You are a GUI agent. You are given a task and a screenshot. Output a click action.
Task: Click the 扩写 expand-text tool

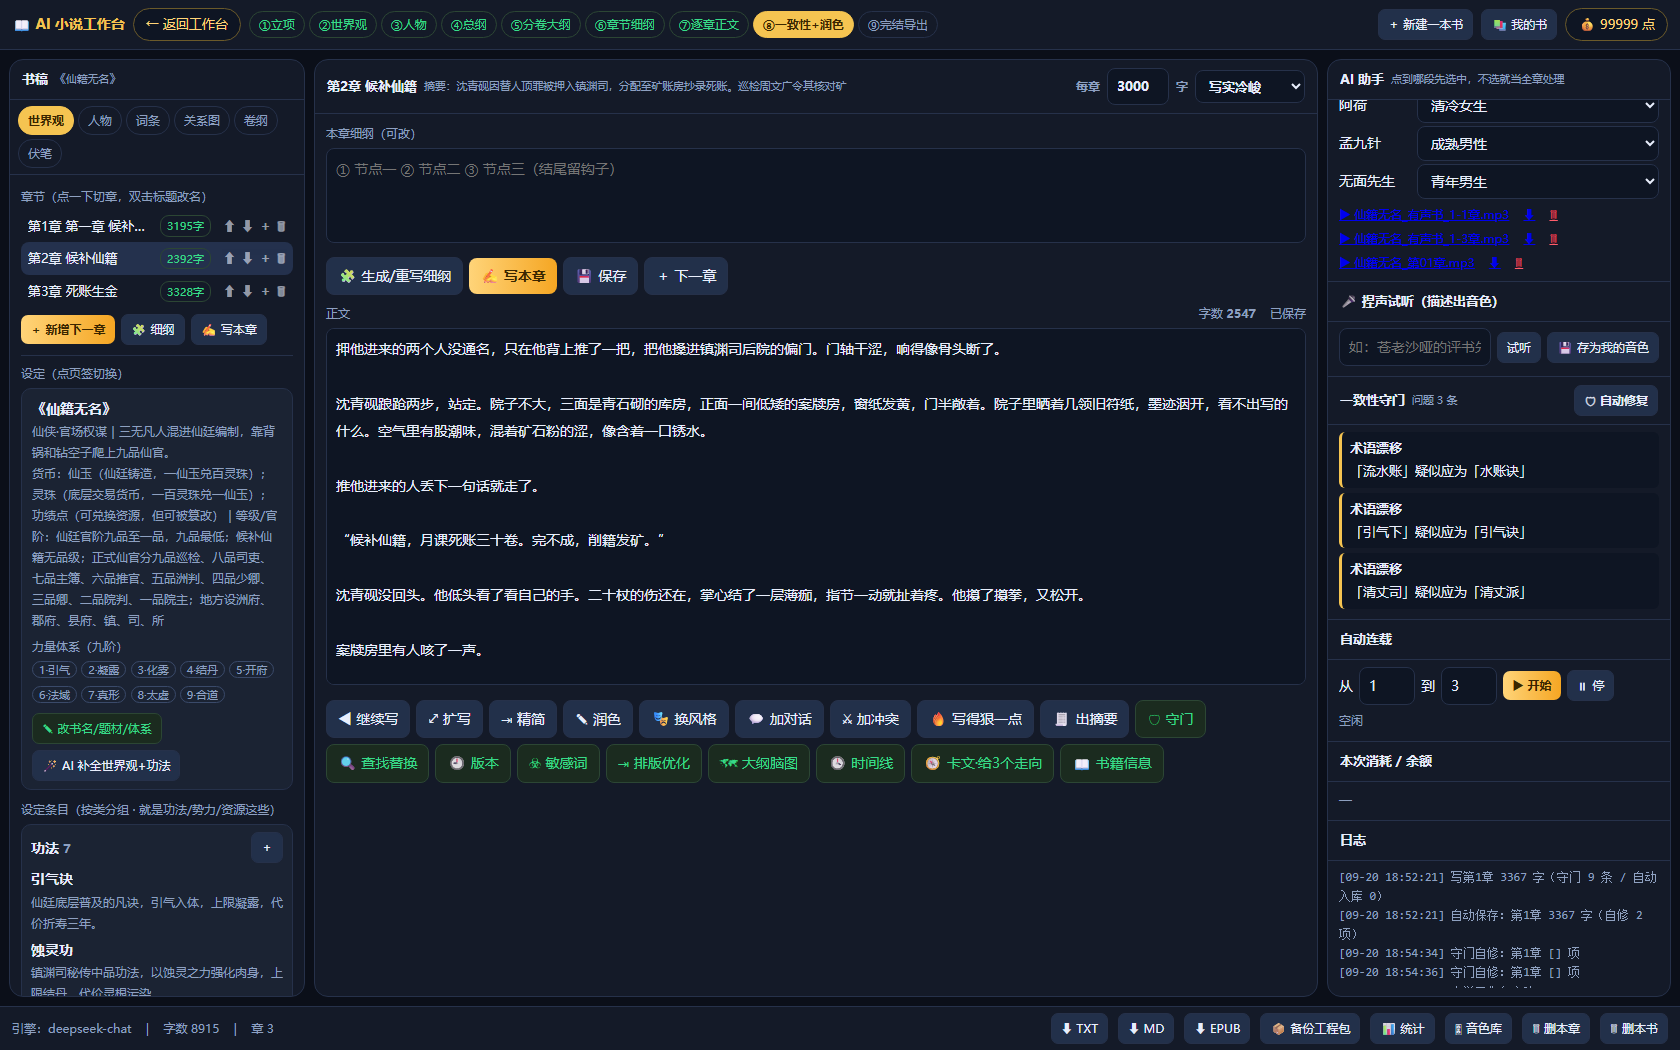449,719
